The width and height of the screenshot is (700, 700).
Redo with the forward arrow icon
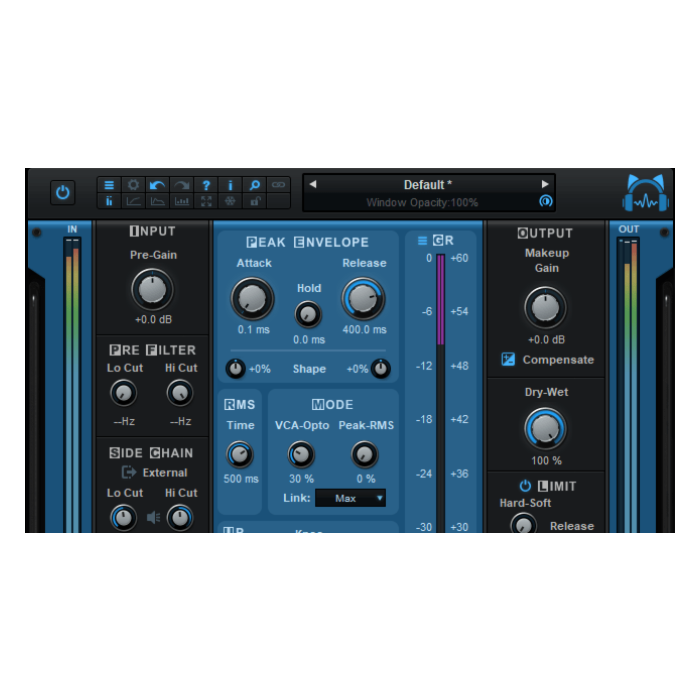[182, 185]
